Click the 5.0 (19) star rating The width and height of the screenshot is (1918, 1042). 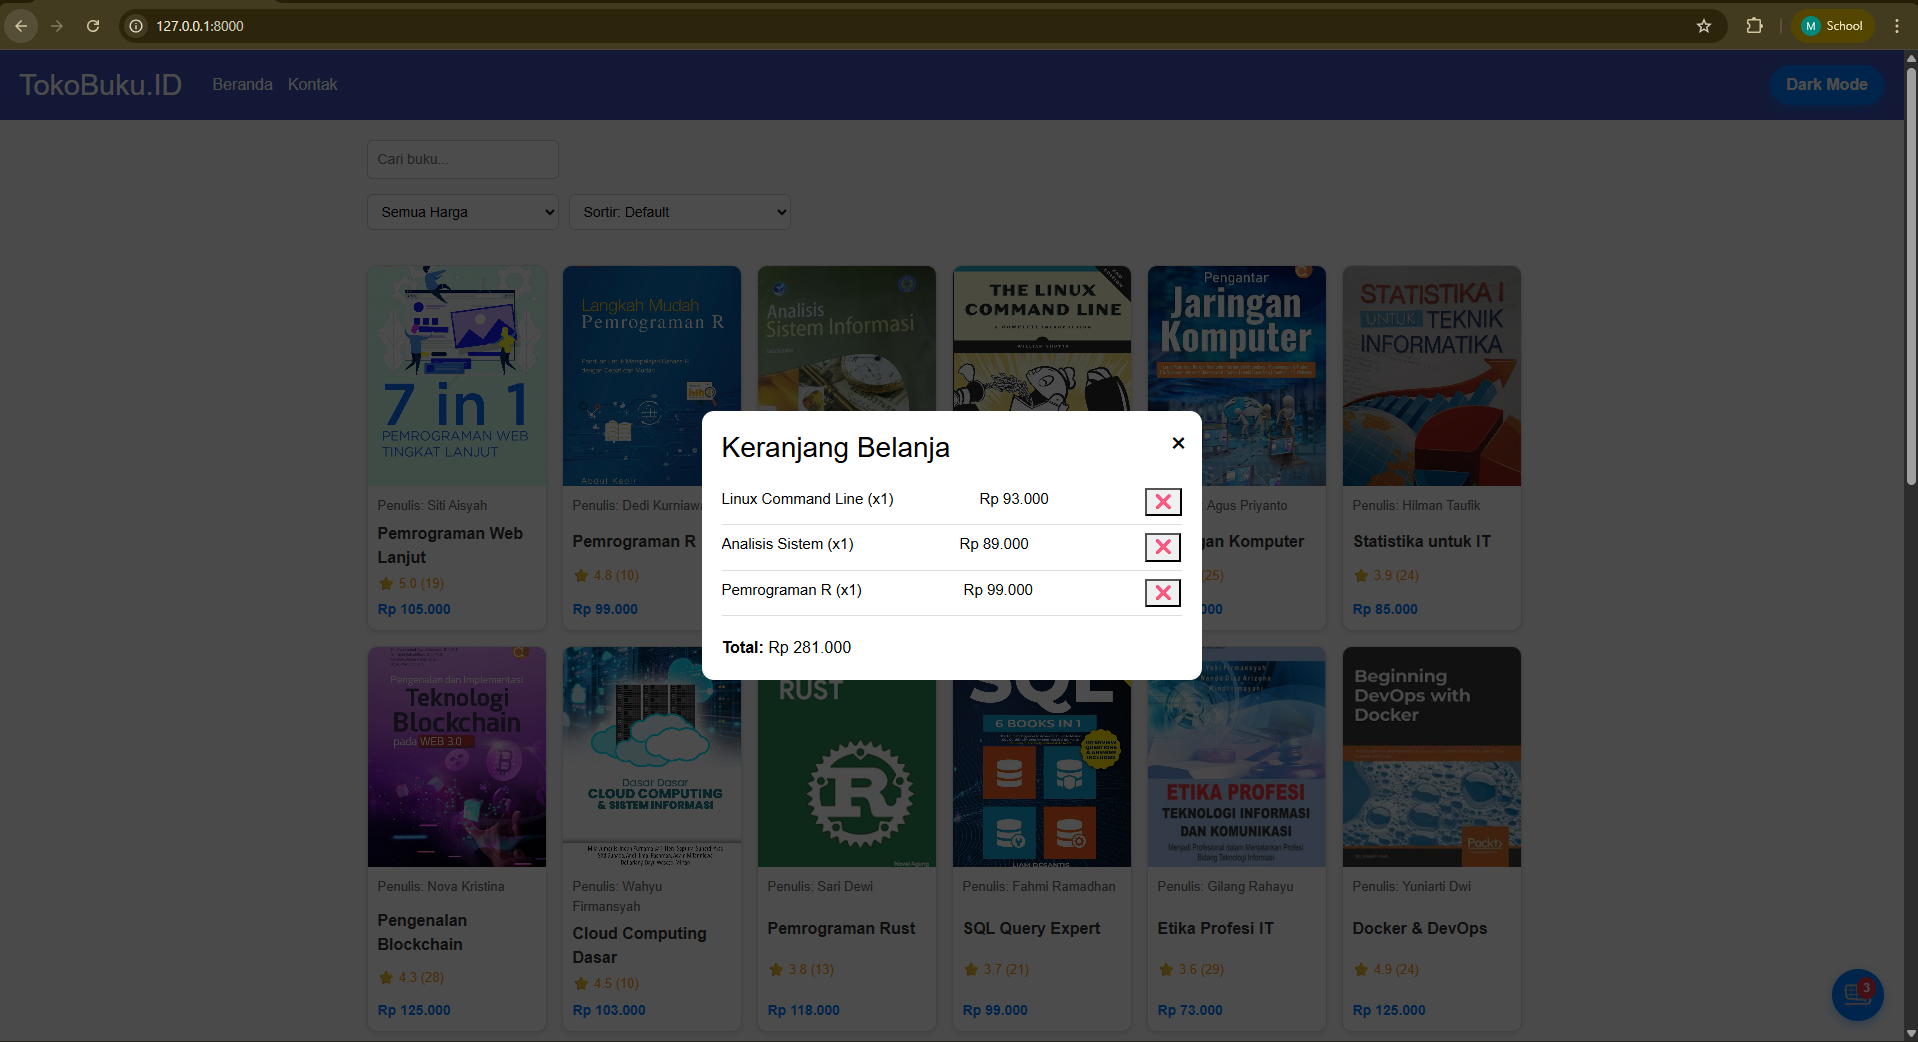point(411,583)
